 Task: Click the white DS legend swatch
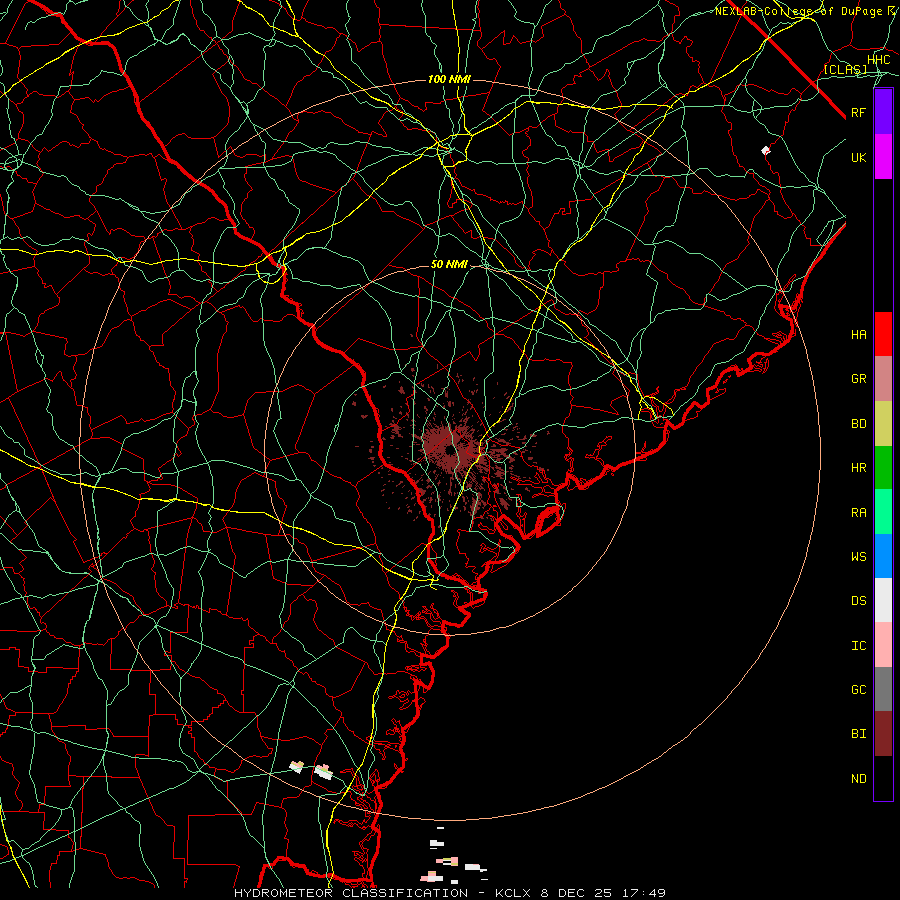pos(883,601)
